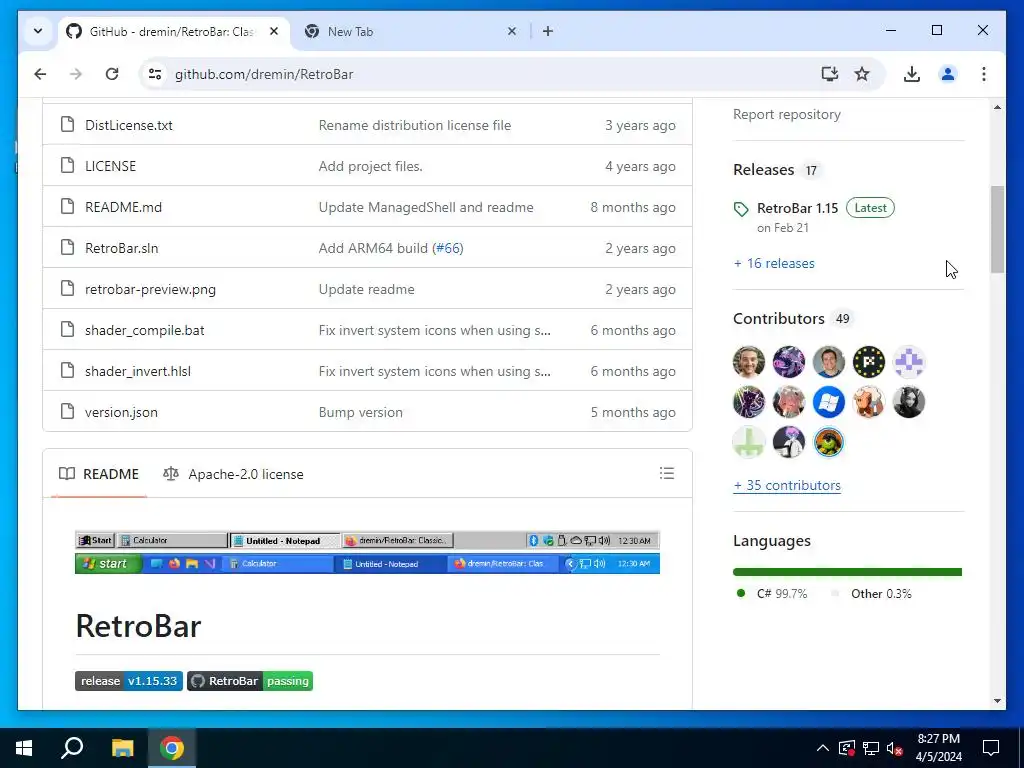Click the scrollbar down arrow
The height and width of the screenshot is (768, 1024).
click(997, 701)
